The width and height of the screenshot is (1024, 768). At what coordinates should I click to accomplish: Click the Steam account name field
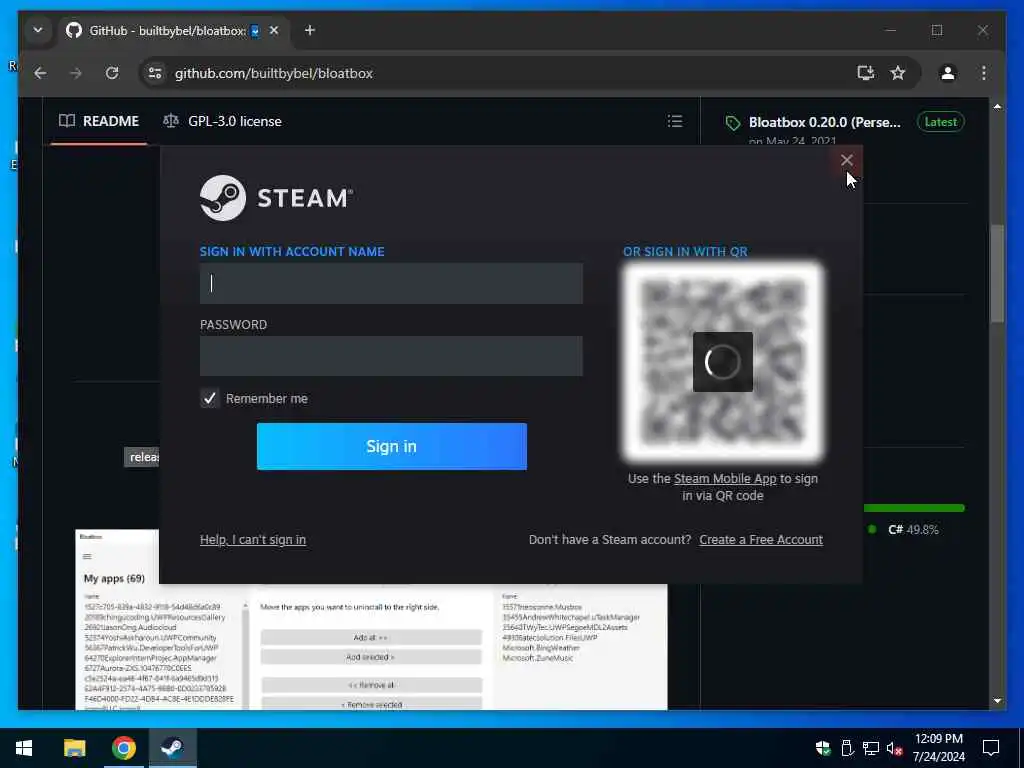pyautogui.click(x=391, y=283)
